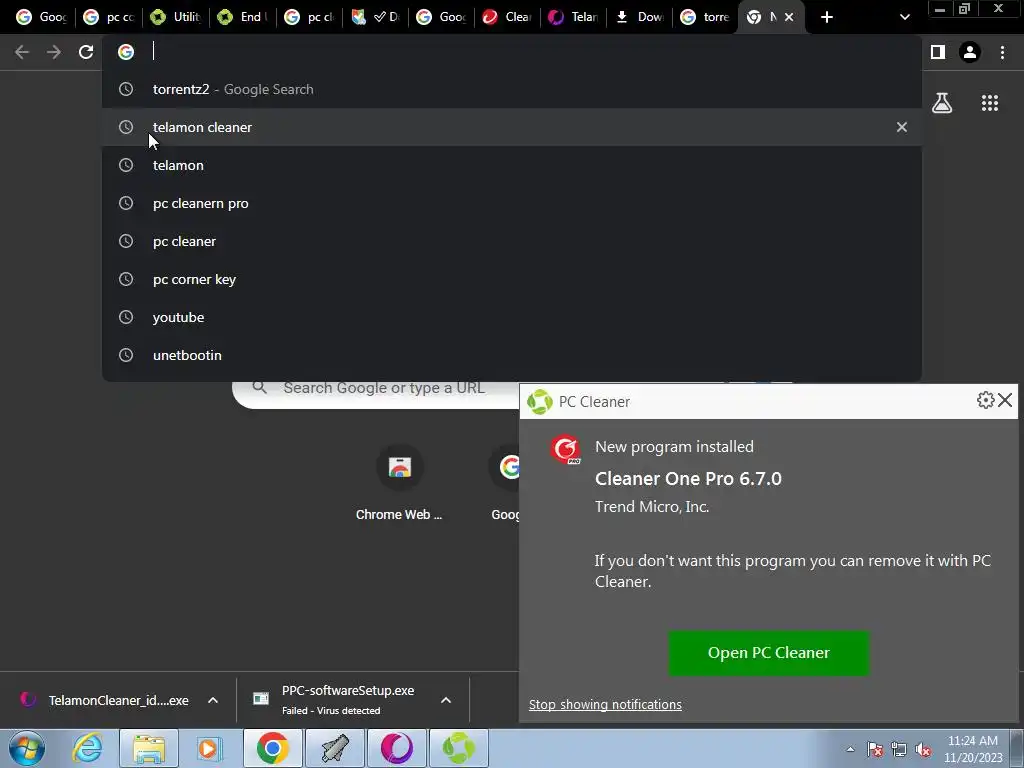Switch to the 'Utilit' tab
This screenshot has height=768, width=1024.
175,17
